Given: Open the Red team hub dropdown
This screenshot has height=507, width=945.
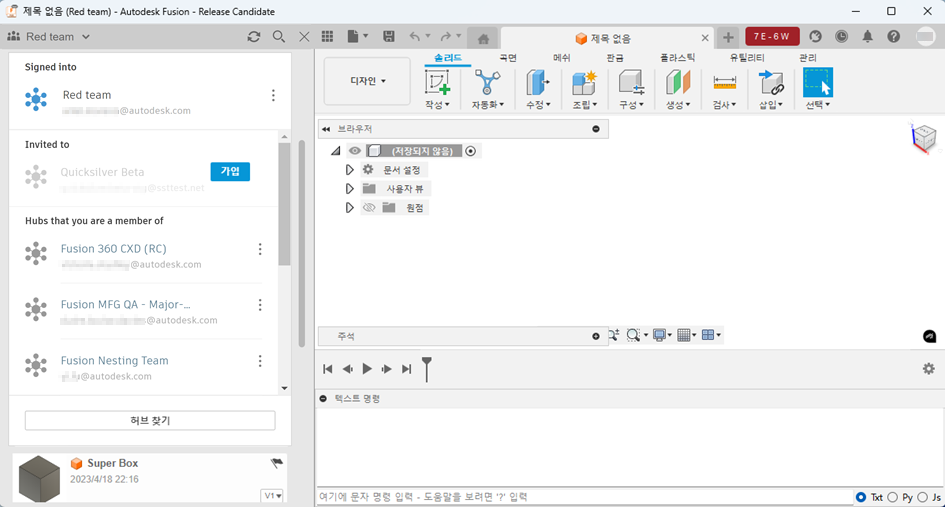Looking at the screenshot, I should [x=49, y=37].
